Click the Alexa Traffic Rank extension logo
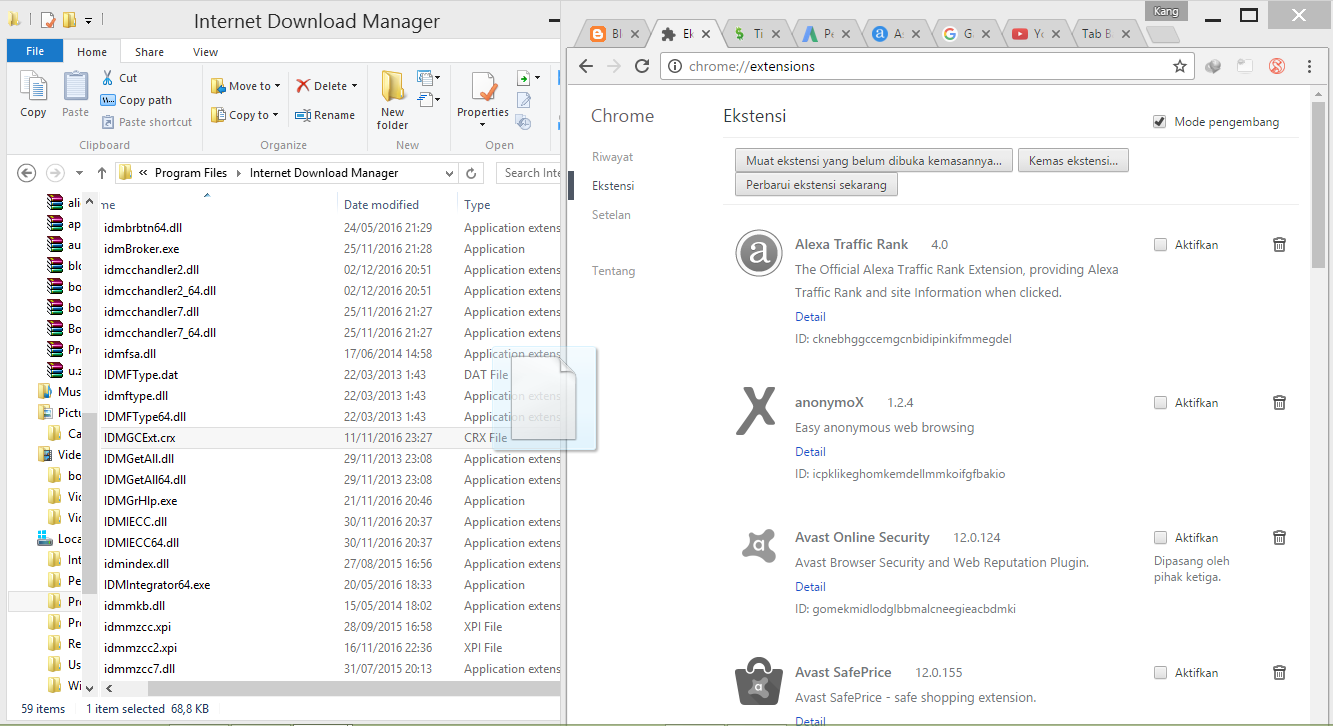Screen dimensions: 1333x726 coord(758,254)
